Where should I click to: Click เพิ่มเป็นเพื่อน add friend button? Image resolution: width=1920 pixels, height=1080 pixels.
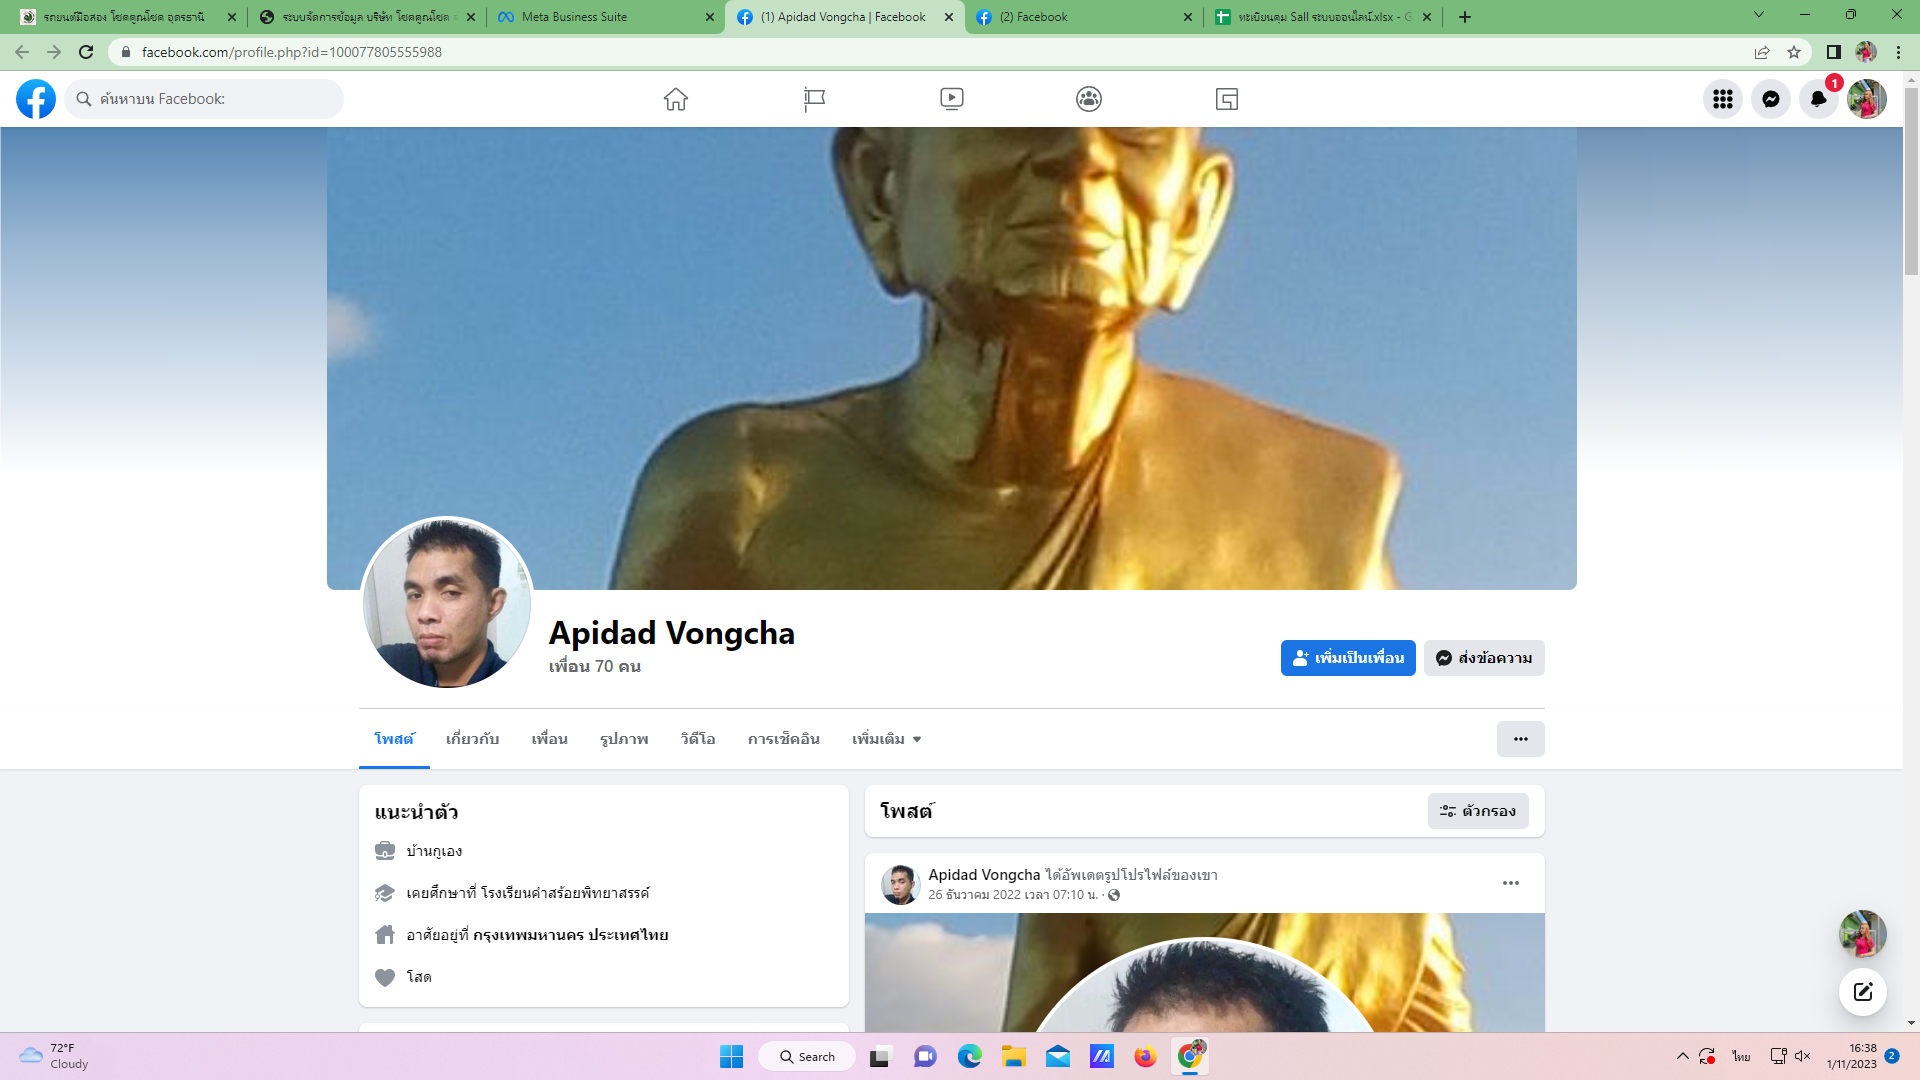pos(1347,658)
